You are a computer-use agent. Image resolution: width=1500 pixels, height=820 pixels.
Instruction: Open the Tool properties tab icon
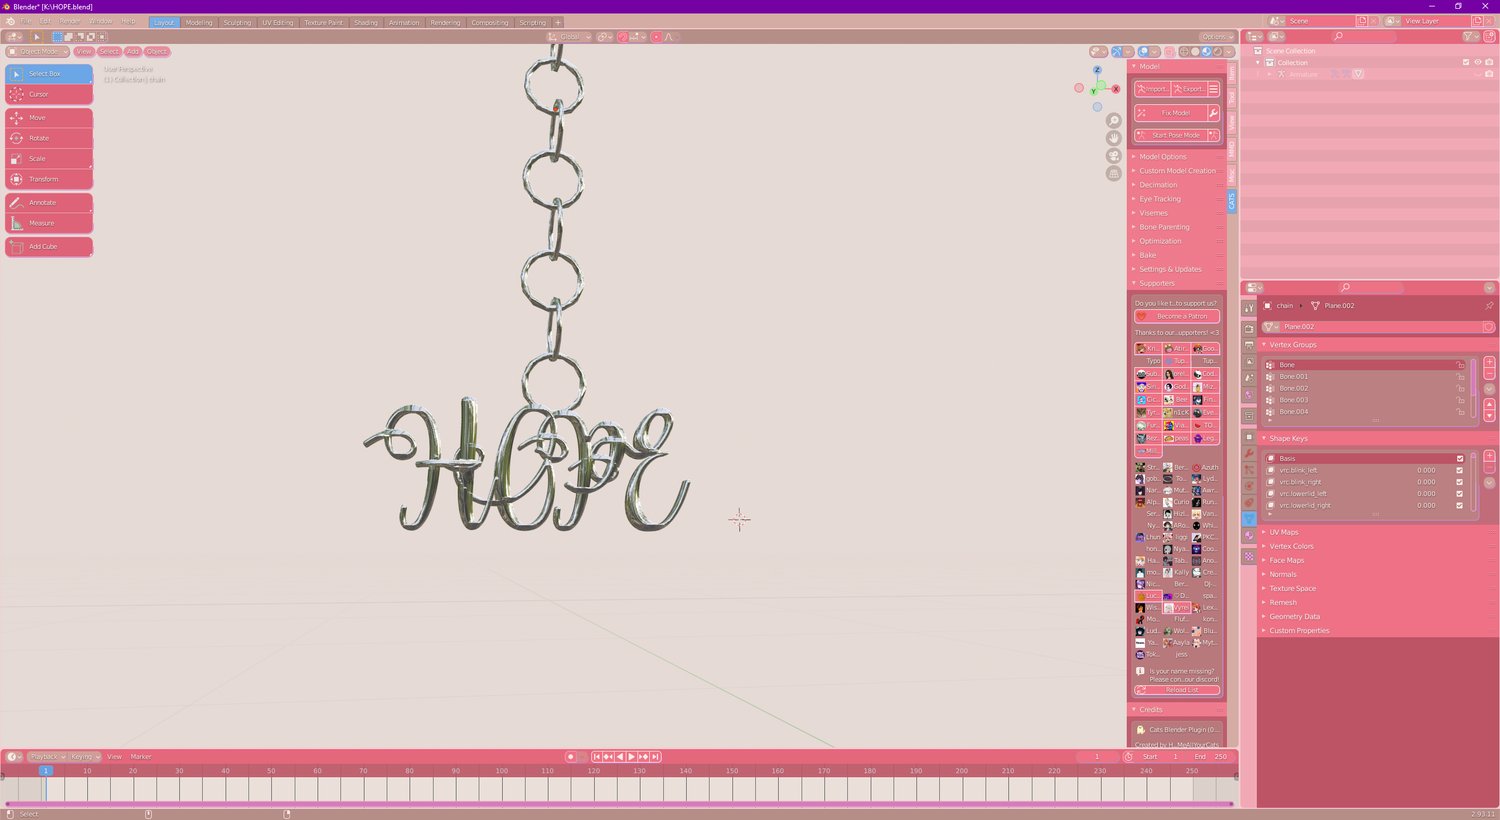click(x=1249, y=309)
